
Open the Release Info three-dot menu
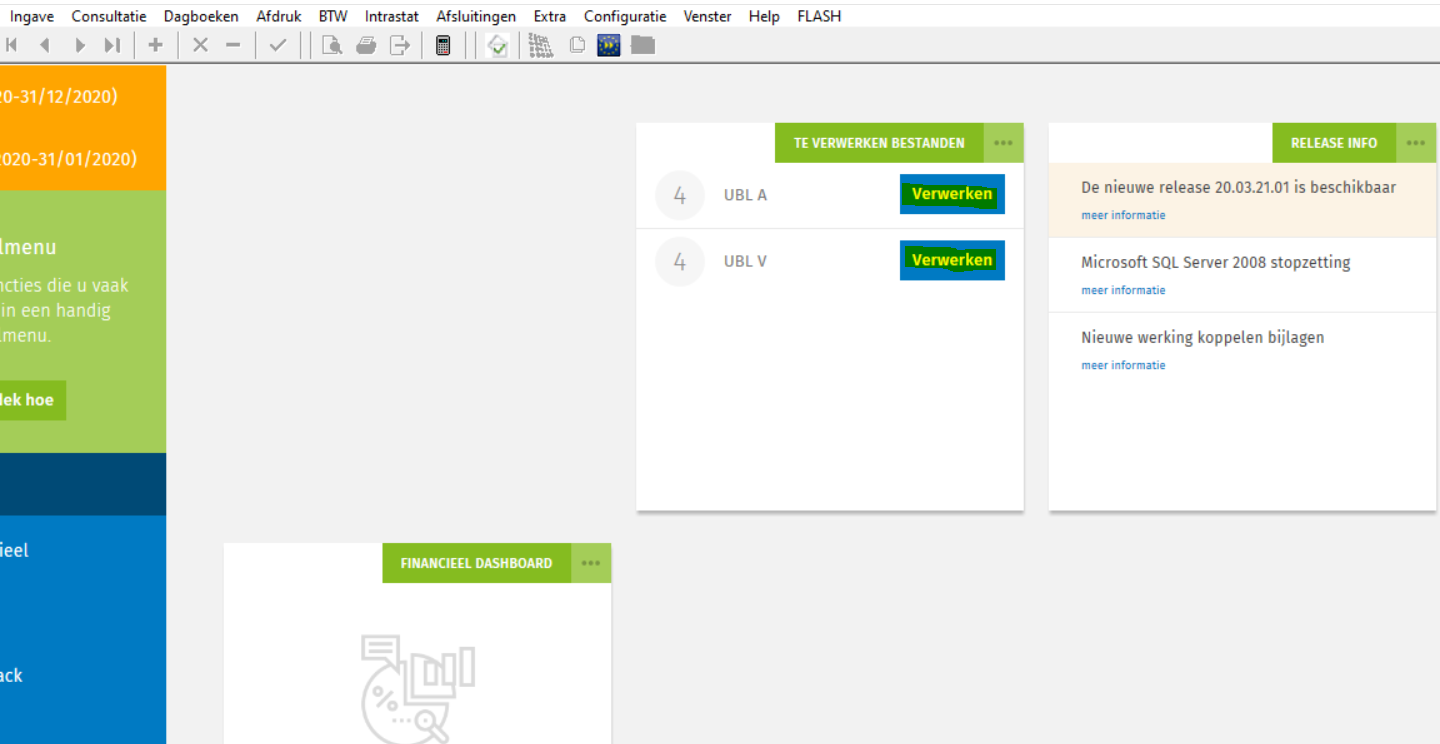[1415, 143]
